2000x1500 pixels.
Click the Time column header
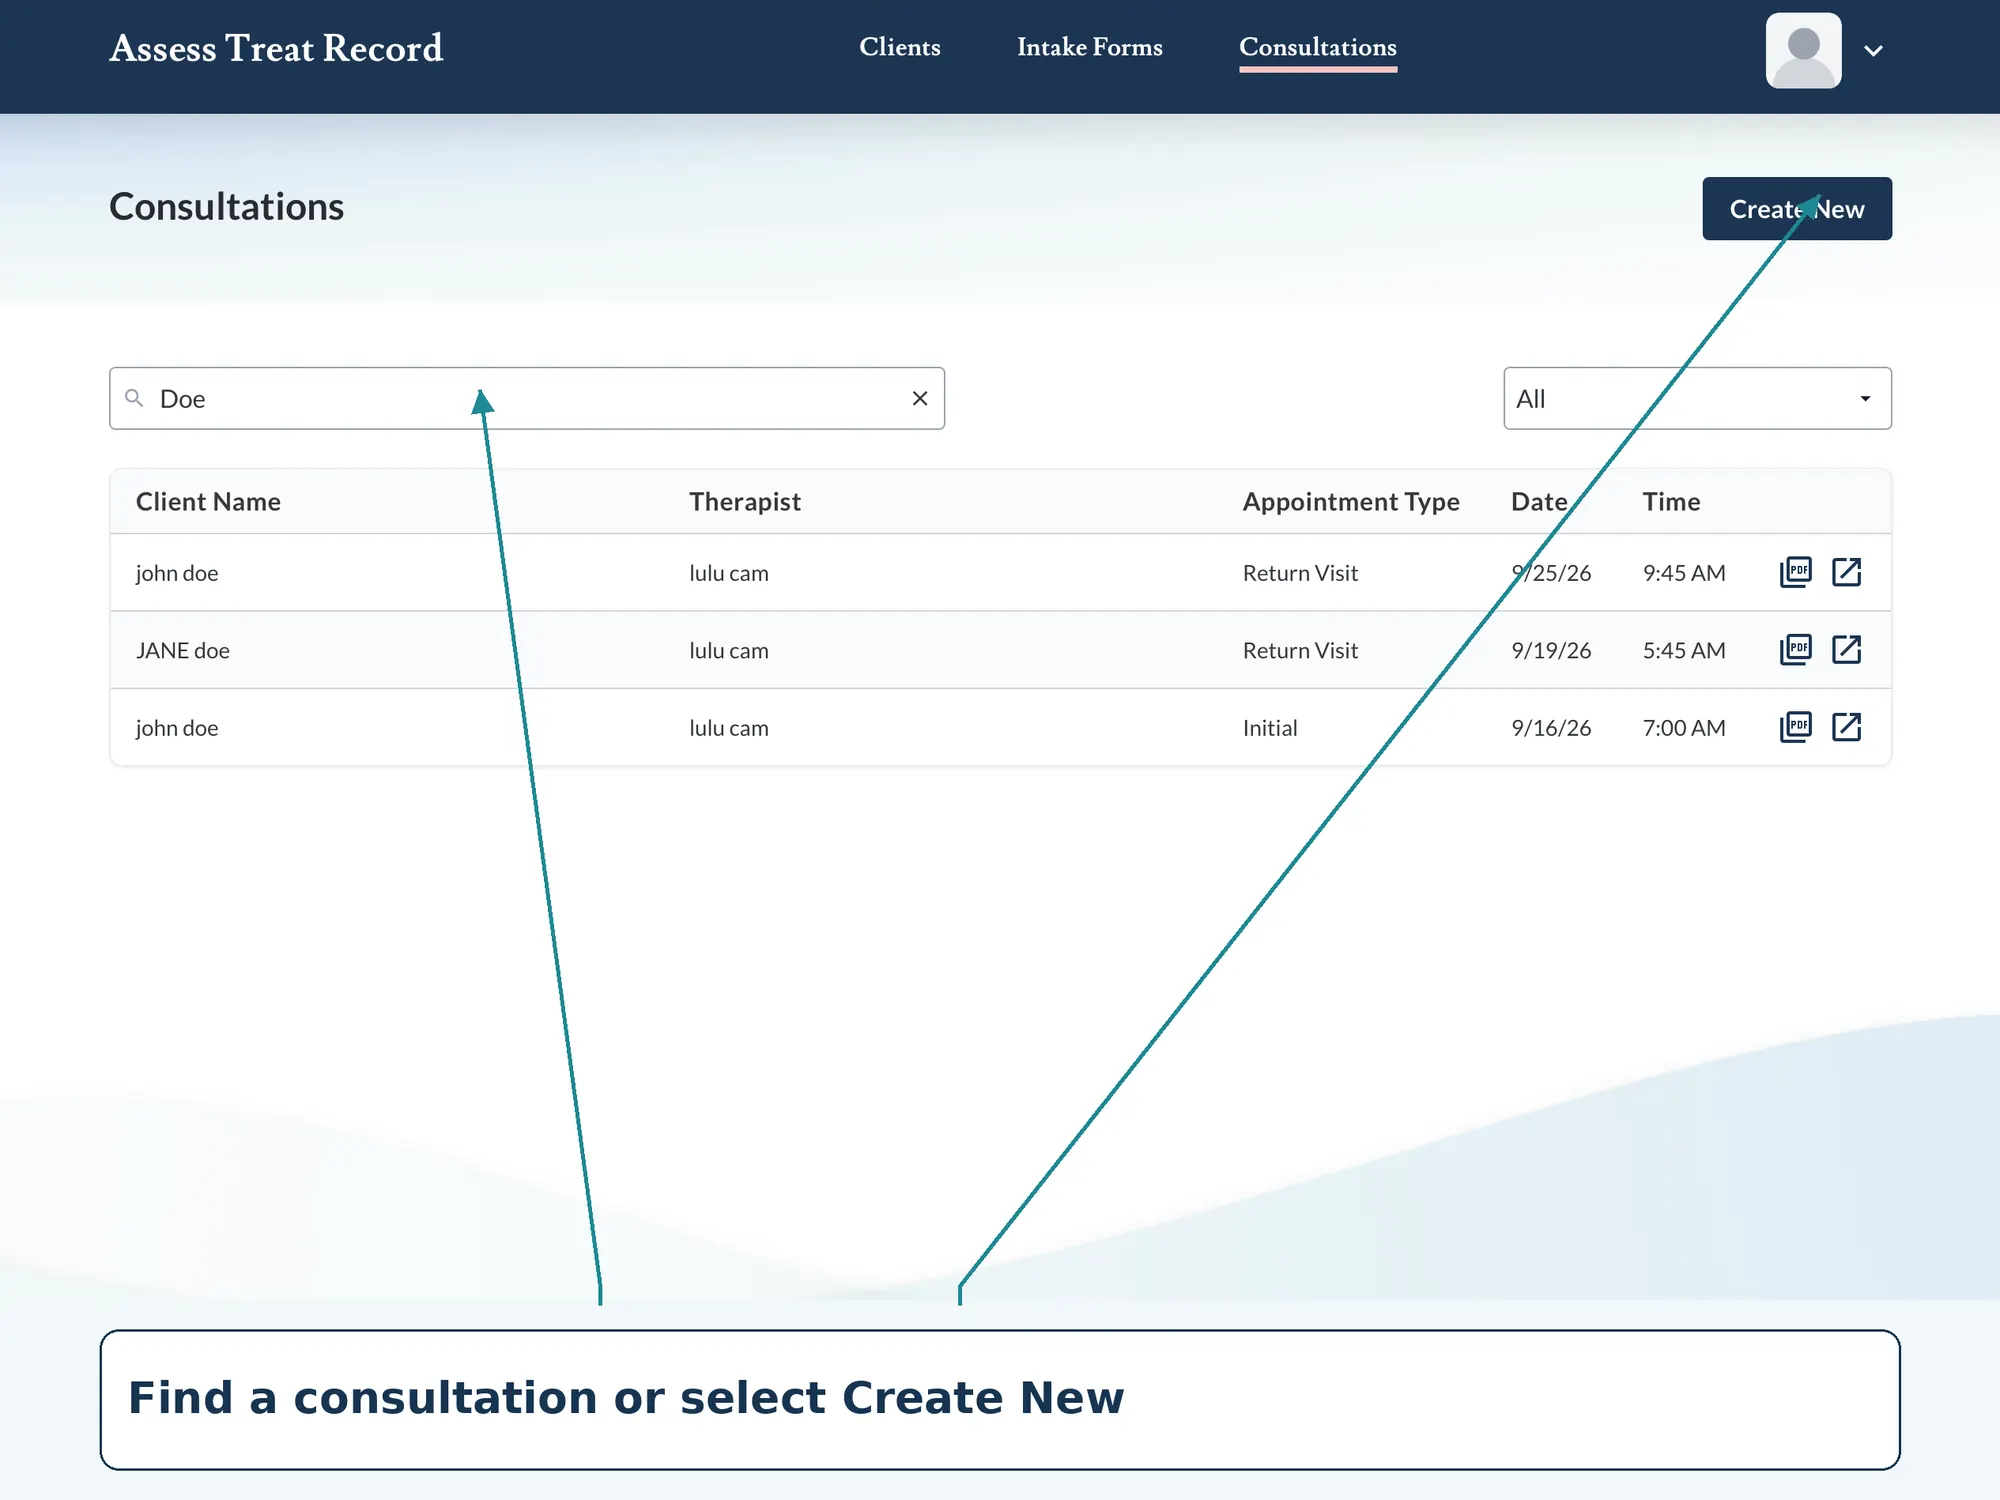click(1671, 501)
